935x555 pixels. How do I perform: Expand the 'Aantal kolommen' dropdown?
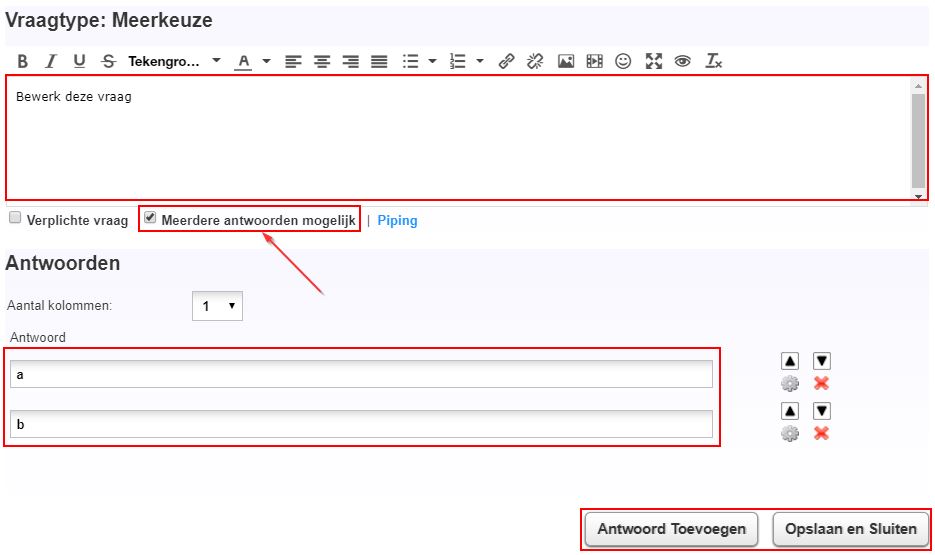click(x=217, y=306)
